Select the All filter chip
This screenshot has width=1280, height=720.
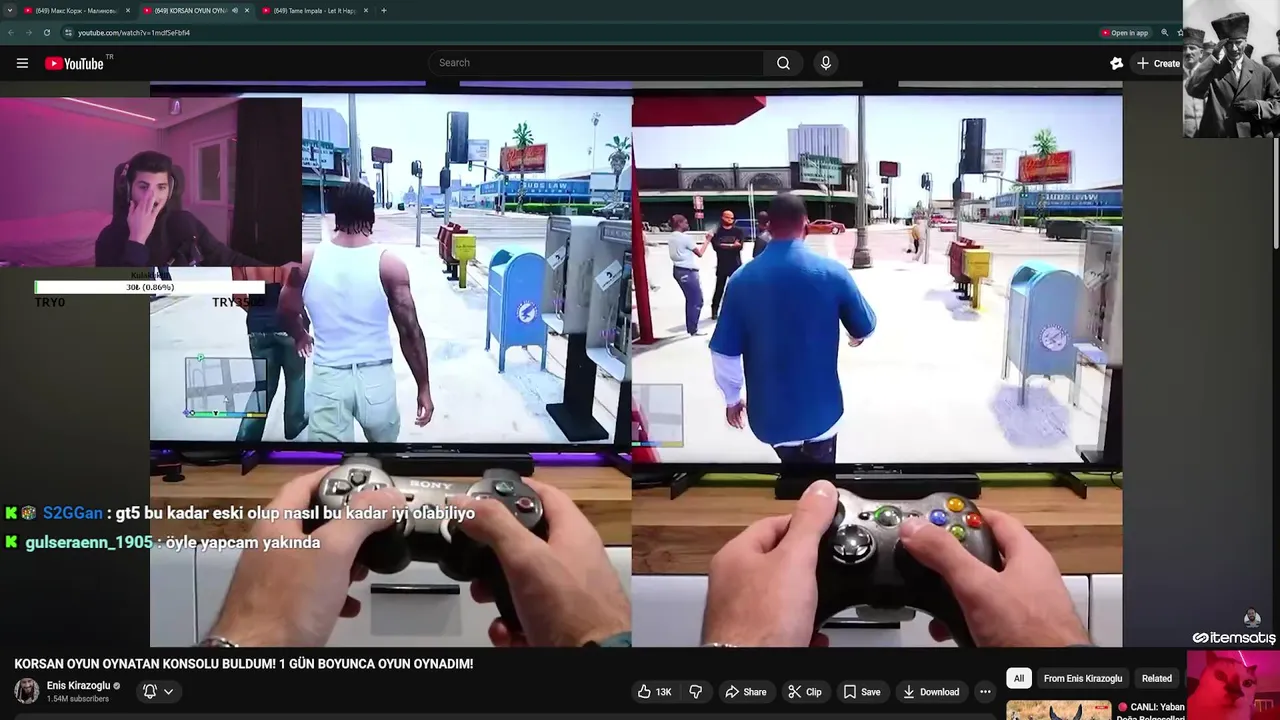[1019, 678]
